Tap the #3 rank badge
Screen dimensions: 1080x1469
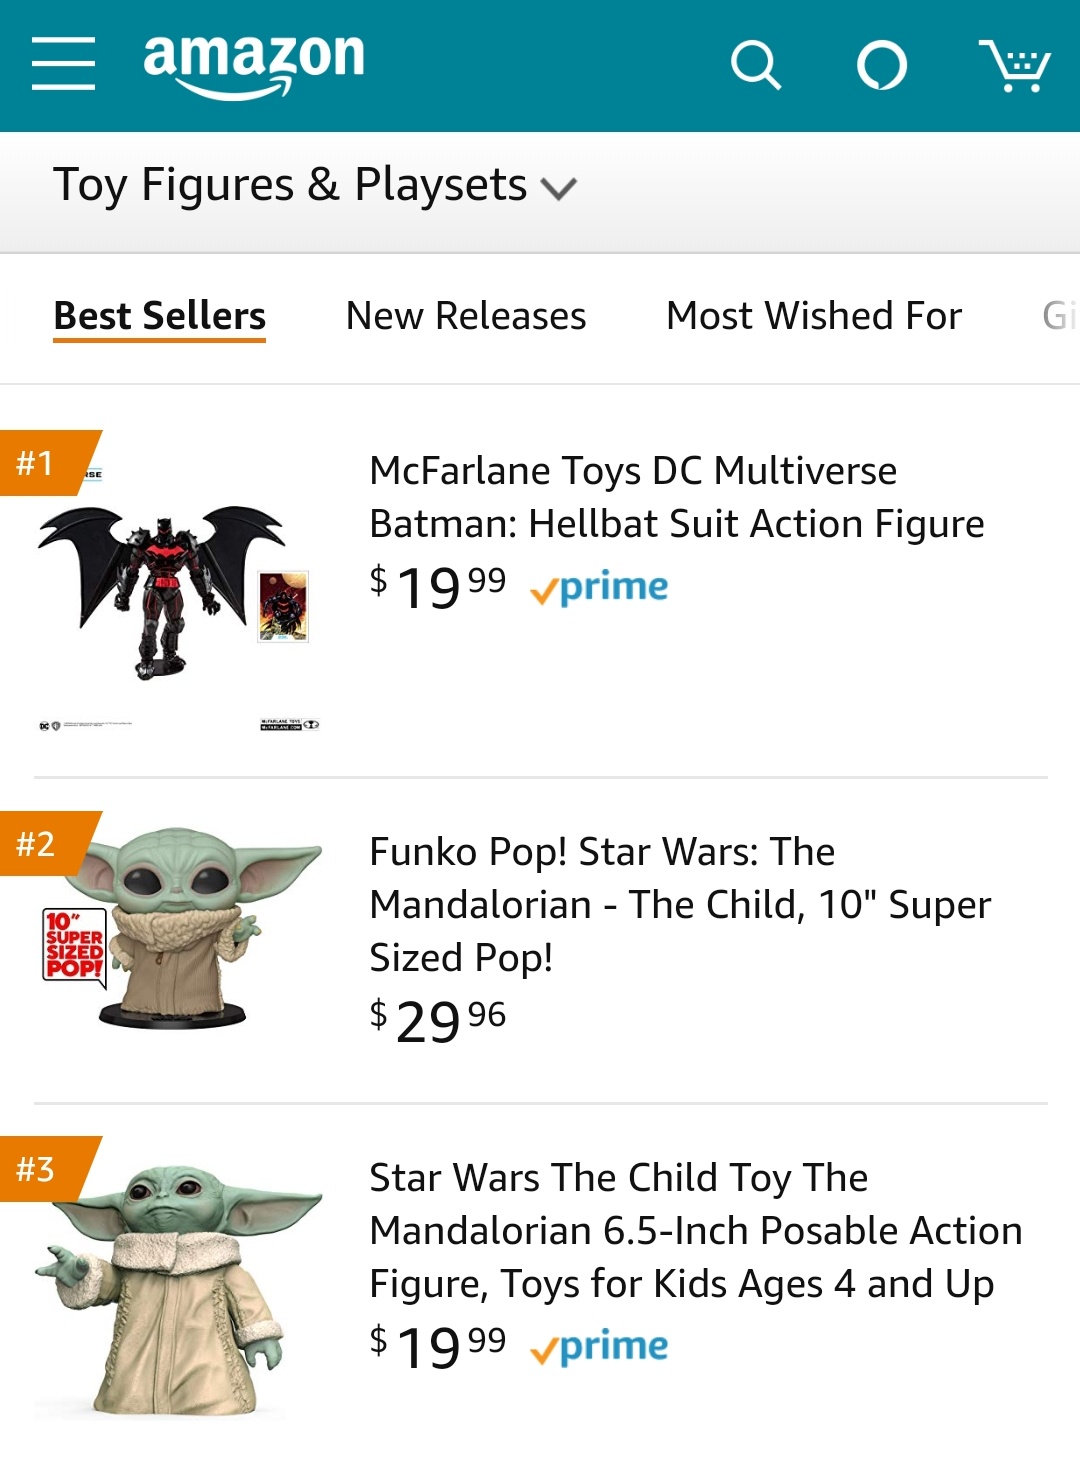[38, 1169]
